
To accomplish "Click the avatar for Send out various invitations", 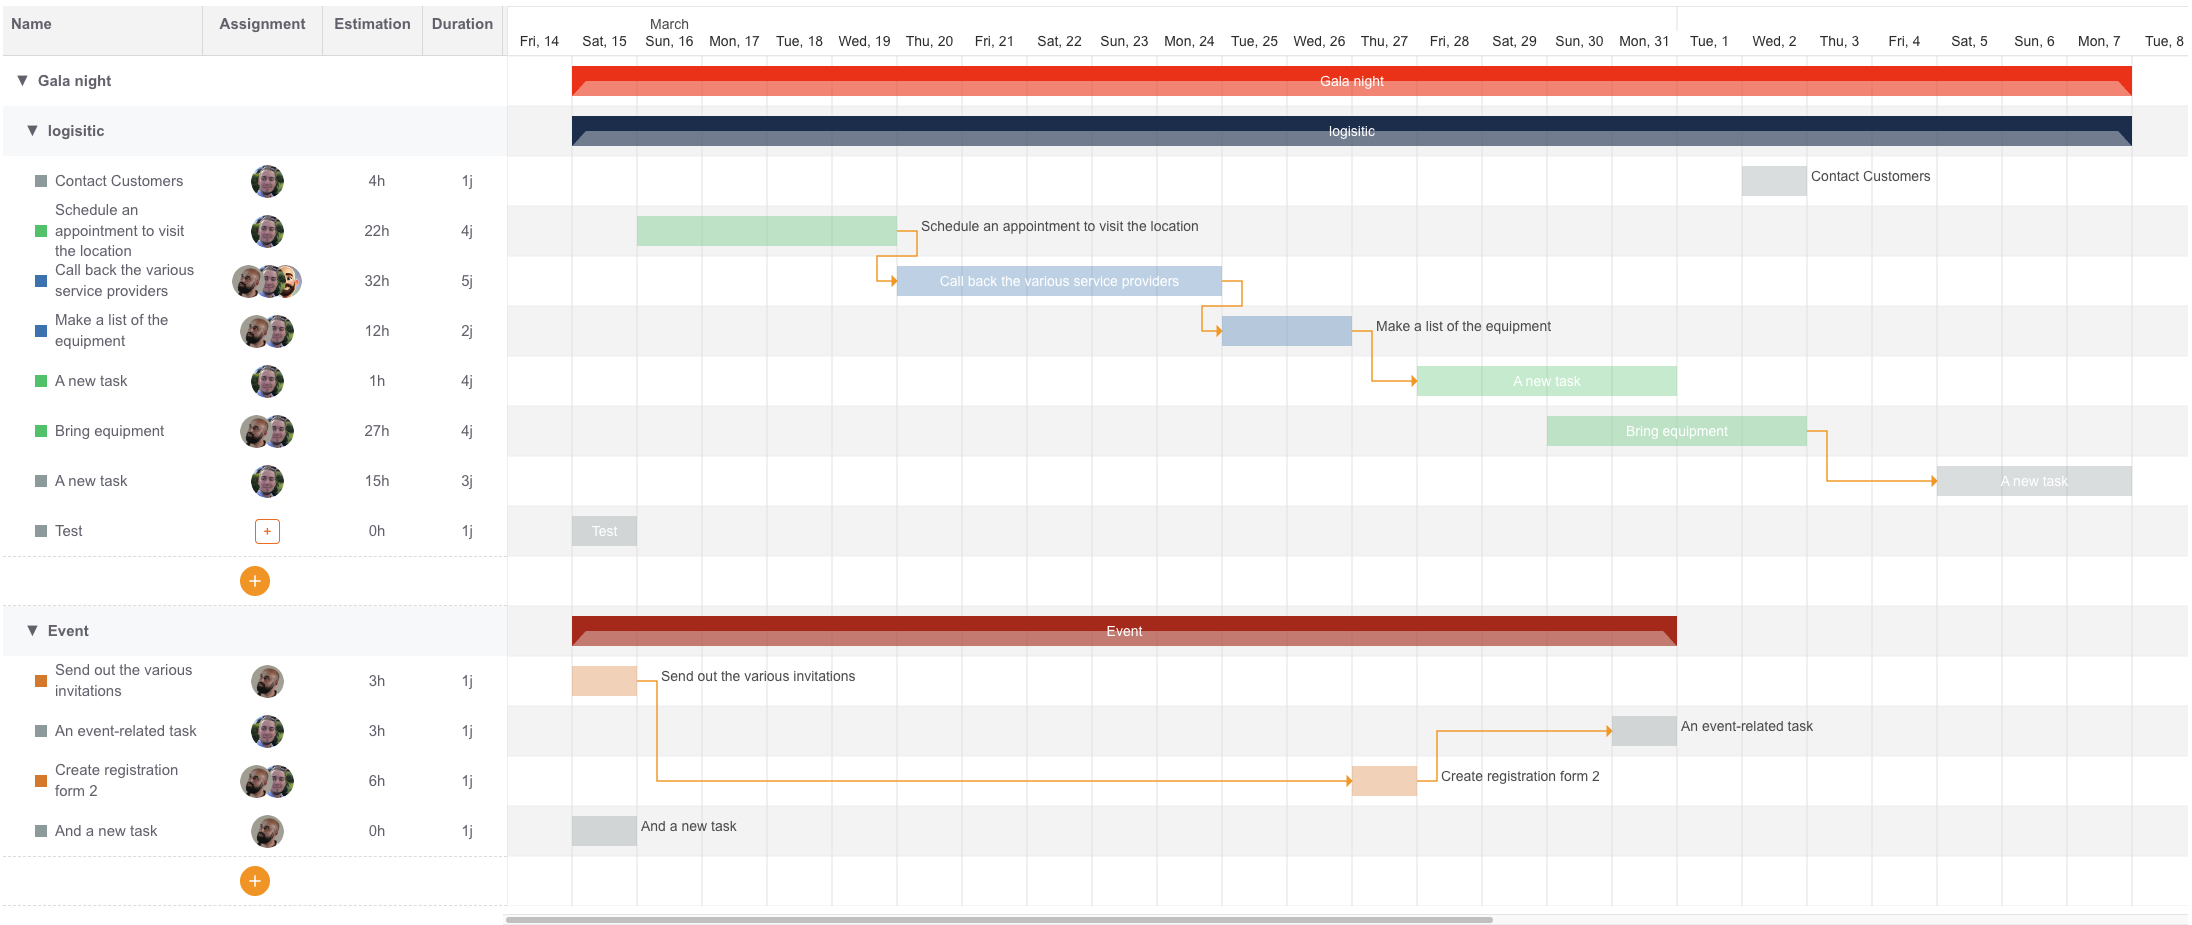I will pos(267,681).
